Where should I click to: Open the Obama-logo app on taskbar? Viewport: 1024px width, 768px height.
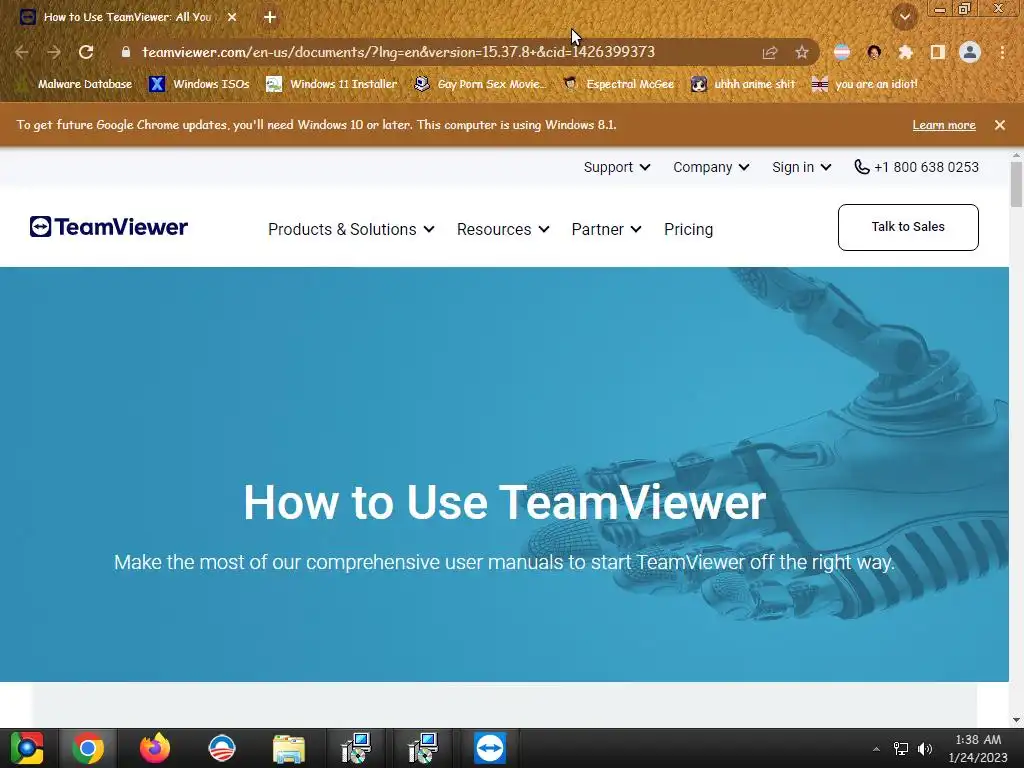coord(221,748)
